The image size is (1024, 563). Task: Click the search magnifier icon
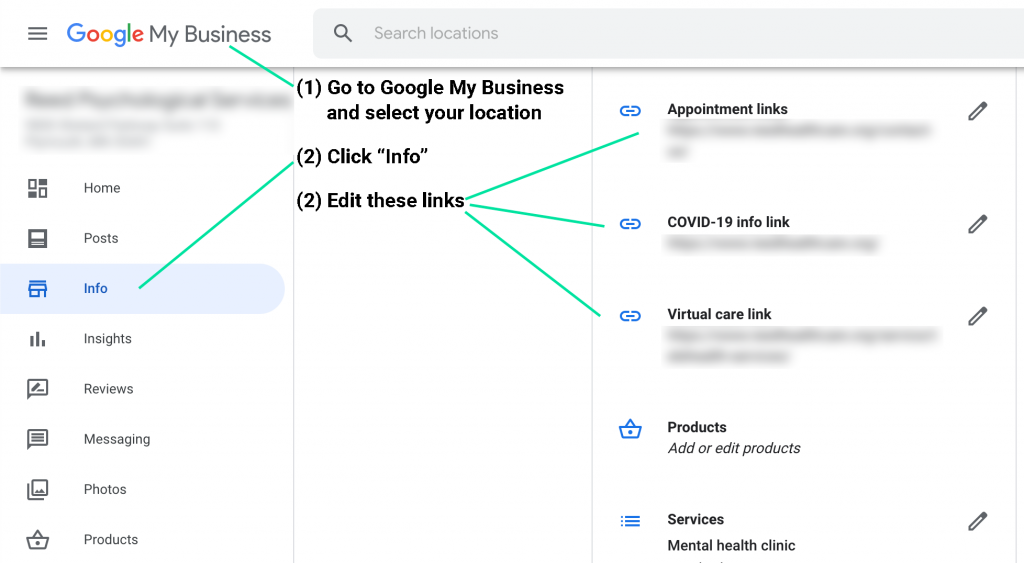tap(343, 34)
